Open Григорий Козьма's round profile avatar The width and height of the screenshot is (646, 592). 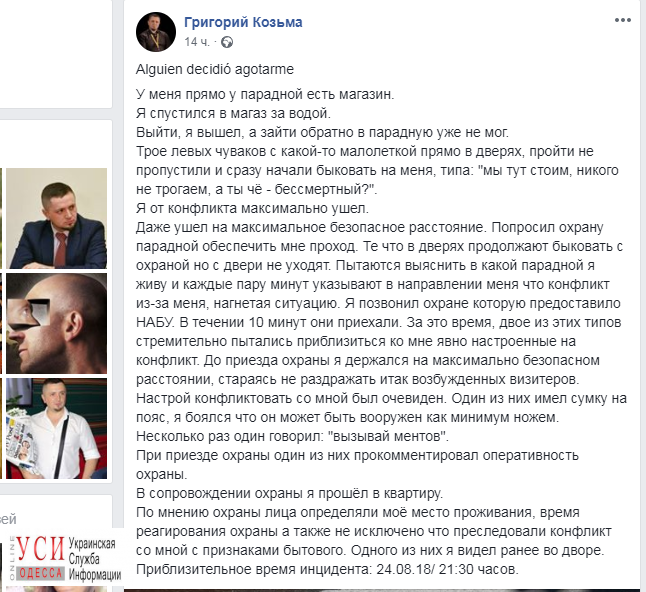point(156,32)
